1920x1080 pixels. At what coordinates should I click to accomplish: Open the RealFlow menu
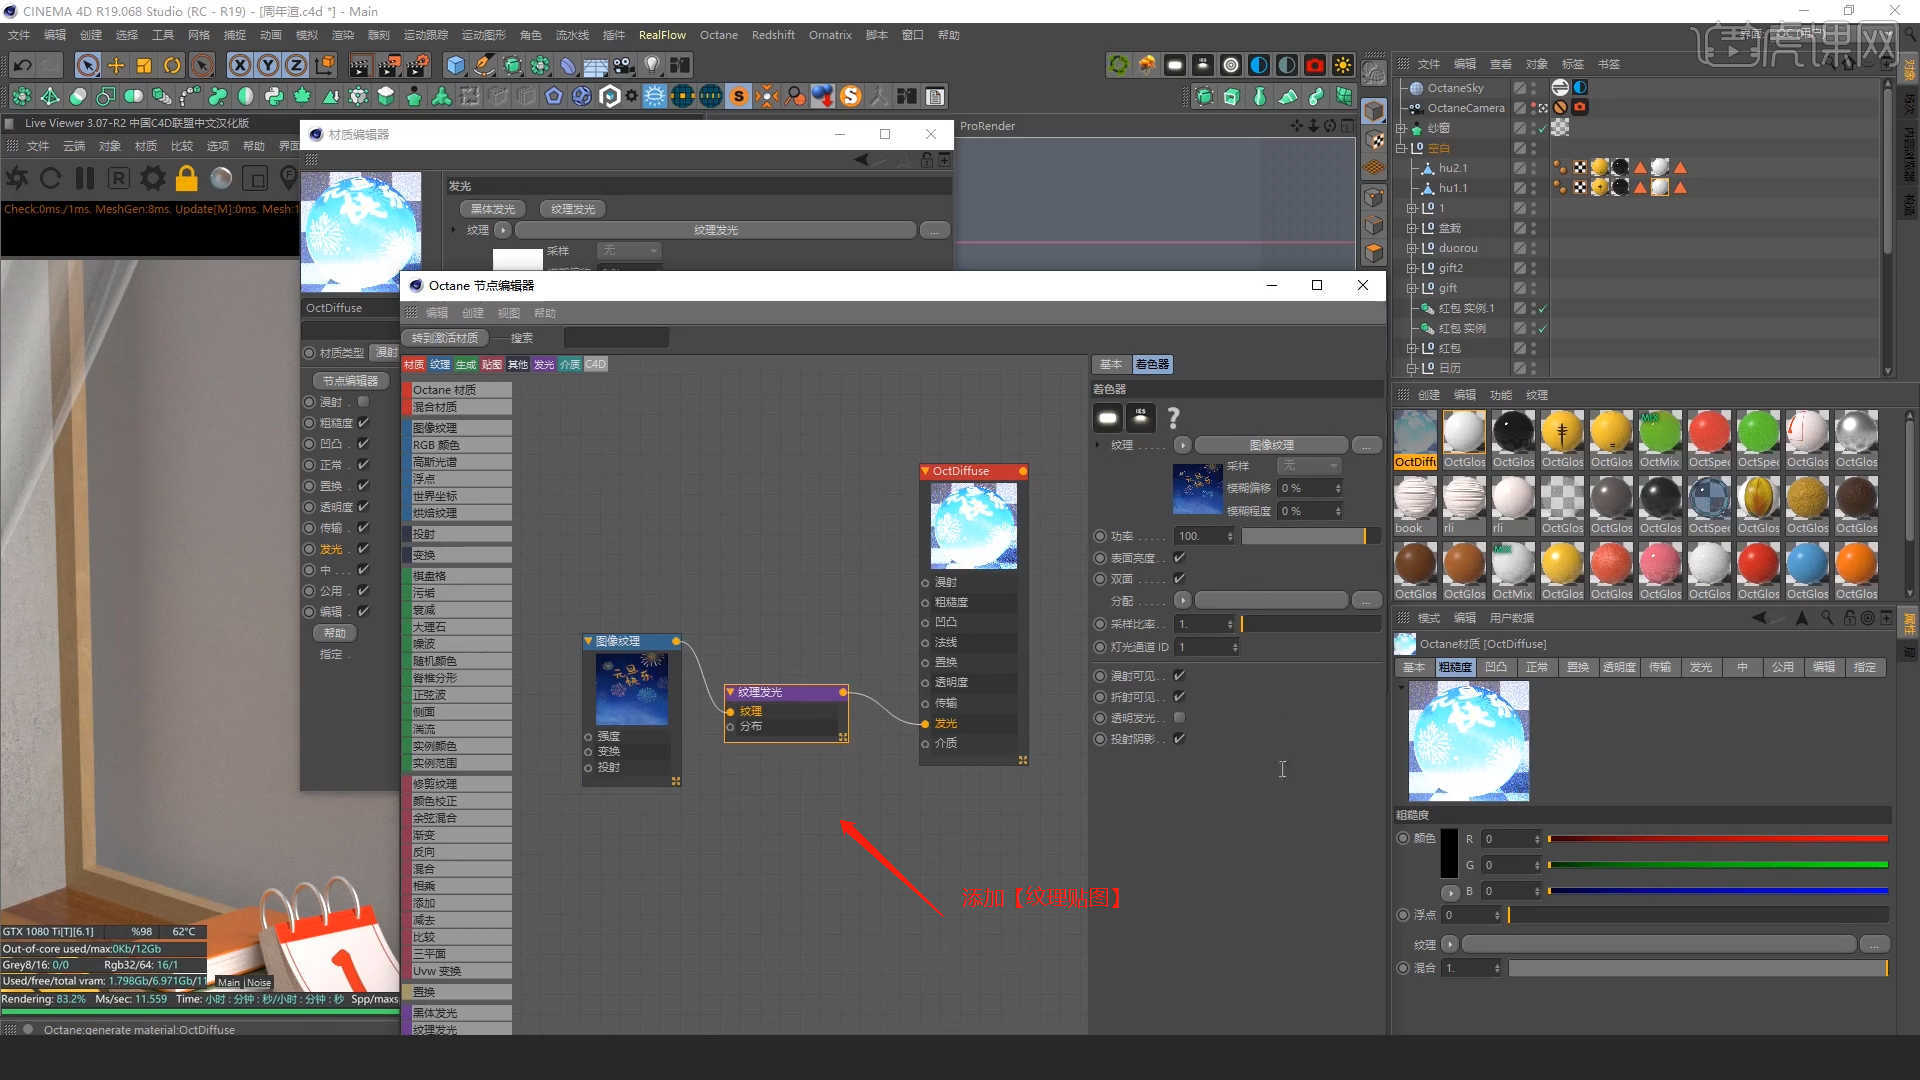[x=662, y=35]
